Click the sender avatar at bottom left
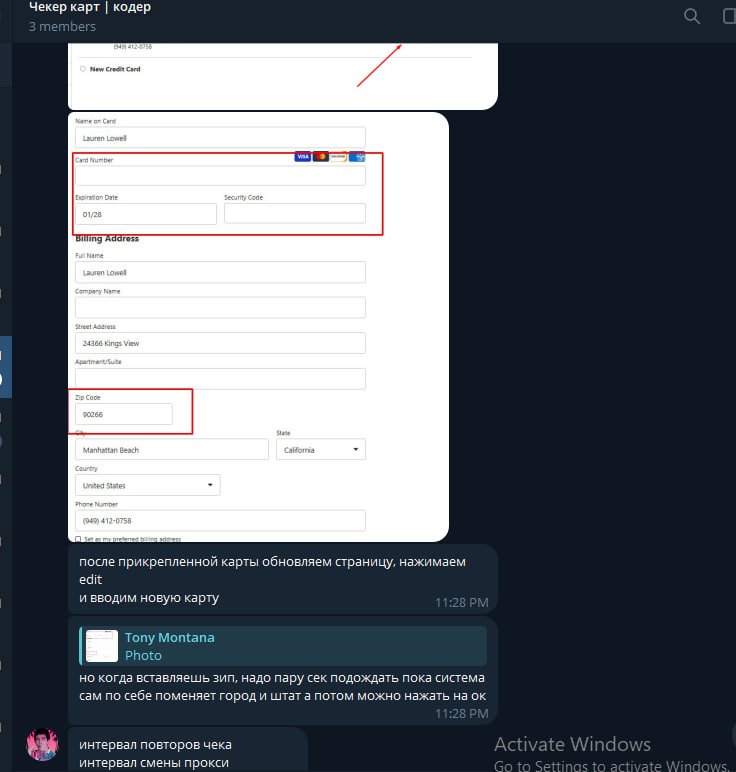This screenshot has height=772, width=736. (42, 744)
